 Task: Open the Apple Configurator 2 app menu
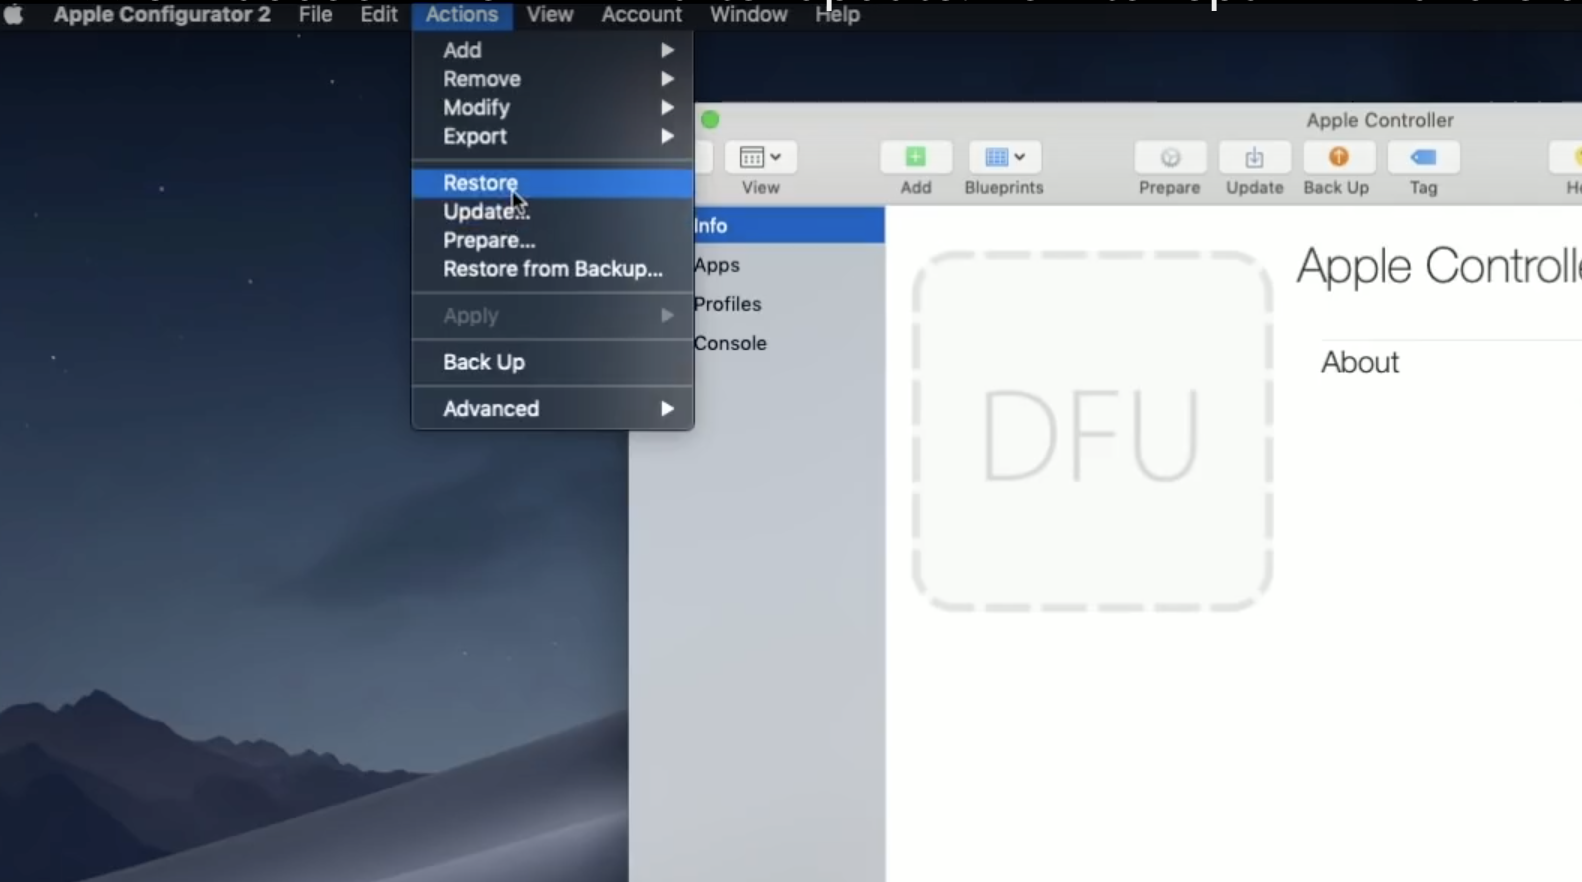pos(162,15)
